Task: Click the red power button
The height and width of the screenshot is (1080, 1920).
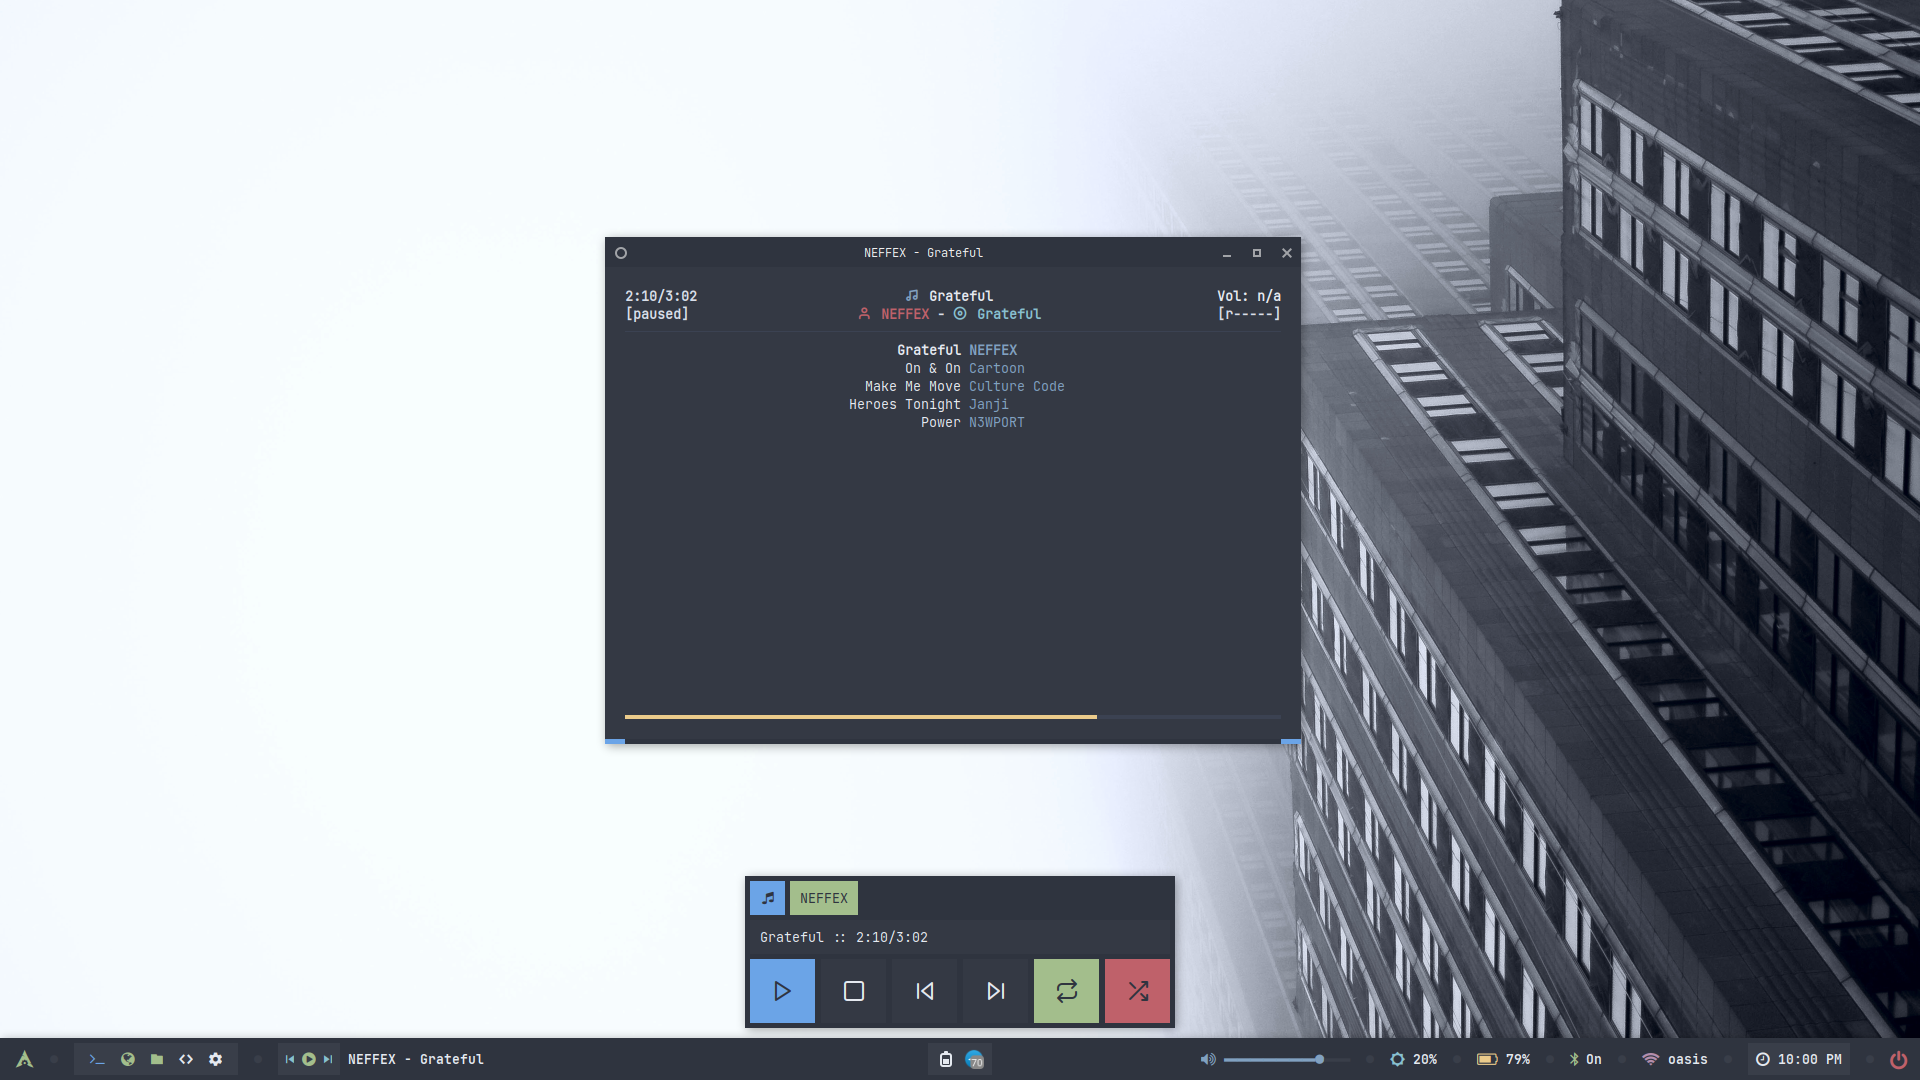Action: 1897,1059
